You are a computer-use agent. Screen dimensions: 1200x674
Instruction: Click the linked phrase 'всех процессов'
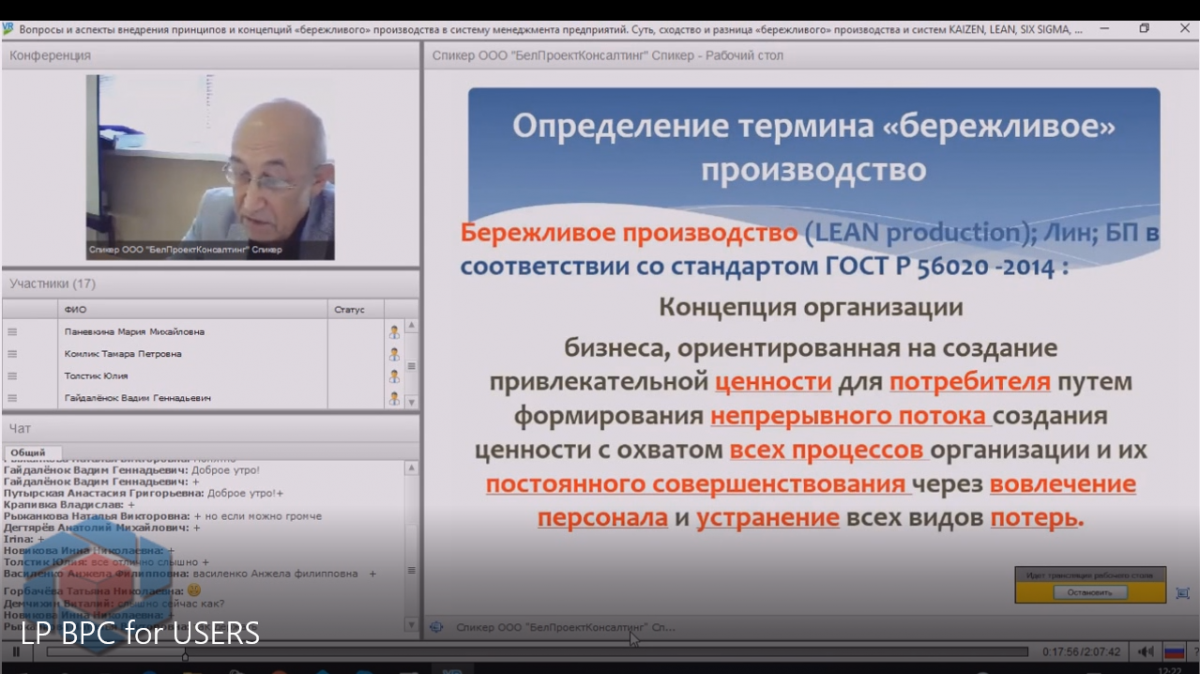pyautogui.click(x=827, y=450)
